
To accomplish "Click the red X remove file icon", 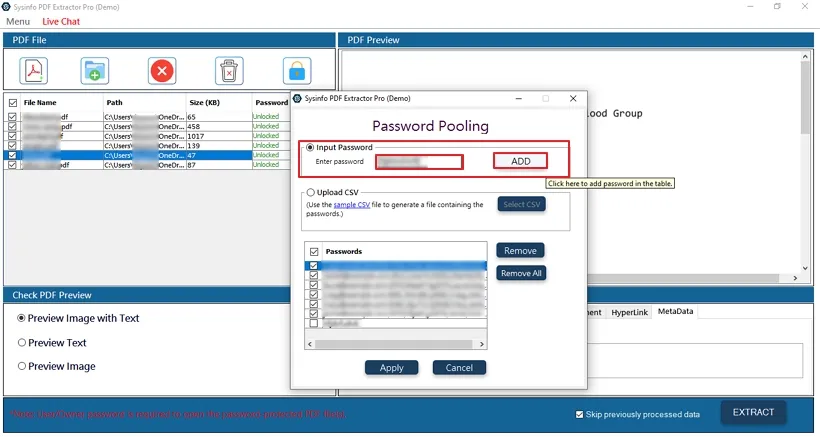I will (162, 71).
